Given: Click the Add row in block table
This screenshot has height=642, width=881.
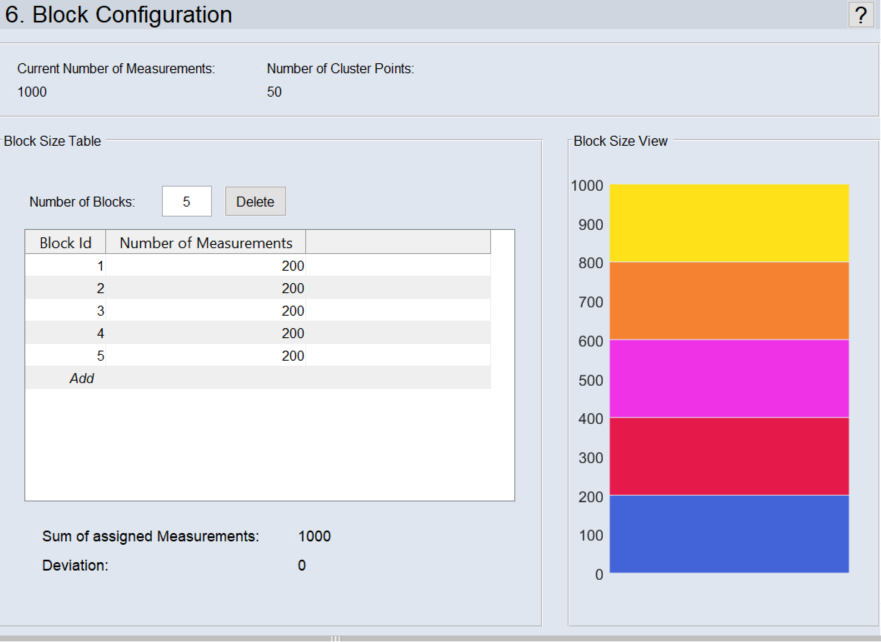Looking at the screenshot, I should (82, 378).
